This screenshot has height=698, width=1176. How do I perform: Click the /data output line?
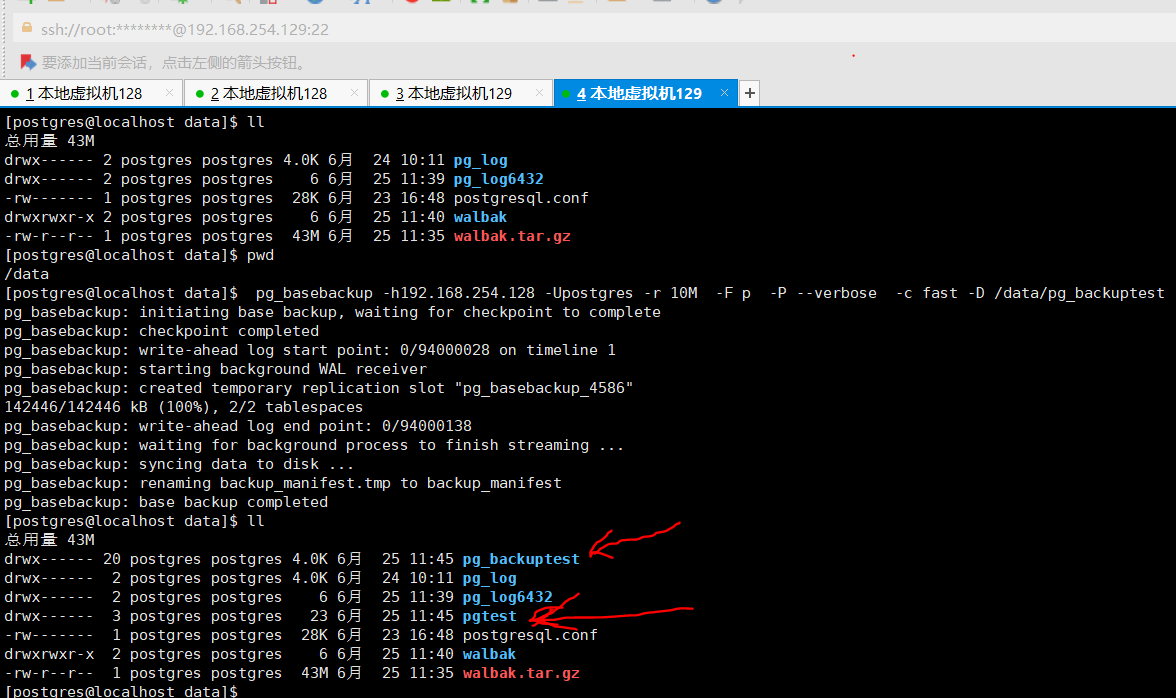tap(26, 274)
